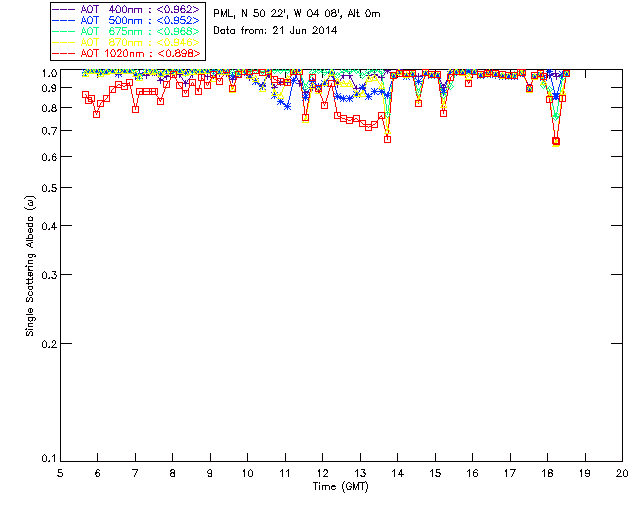This screenshot has height=512, width=640.
Task: Click the 0.8 y-axis tick label
Action: [49, 108]
